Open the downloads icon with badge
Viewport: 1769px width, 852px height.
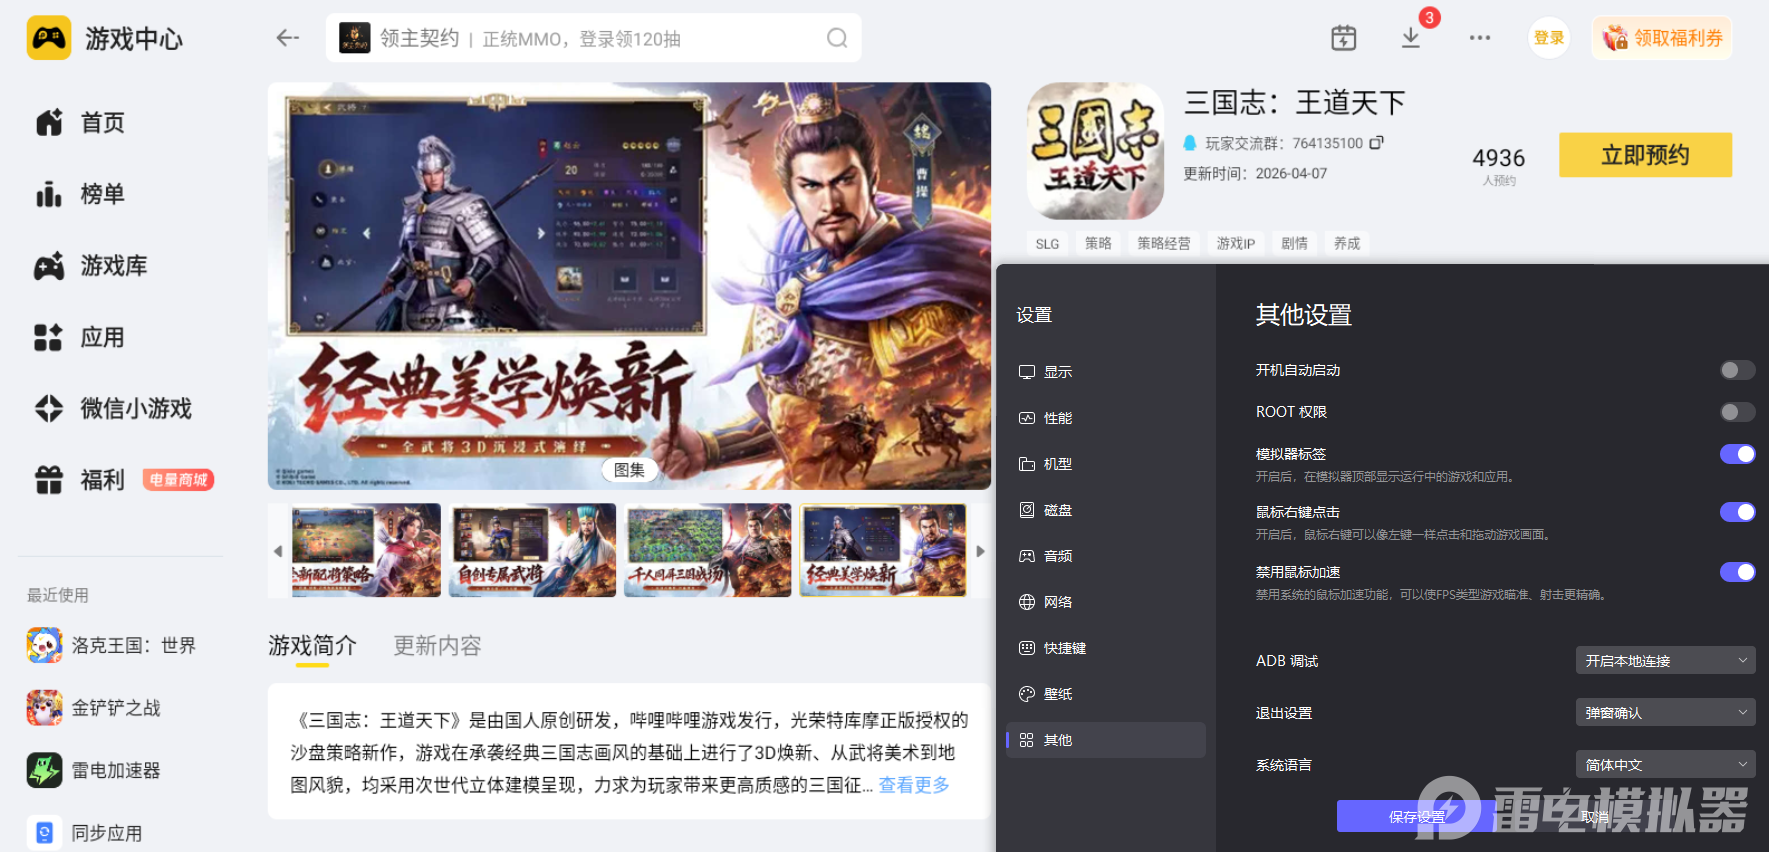pos(1411,38)
